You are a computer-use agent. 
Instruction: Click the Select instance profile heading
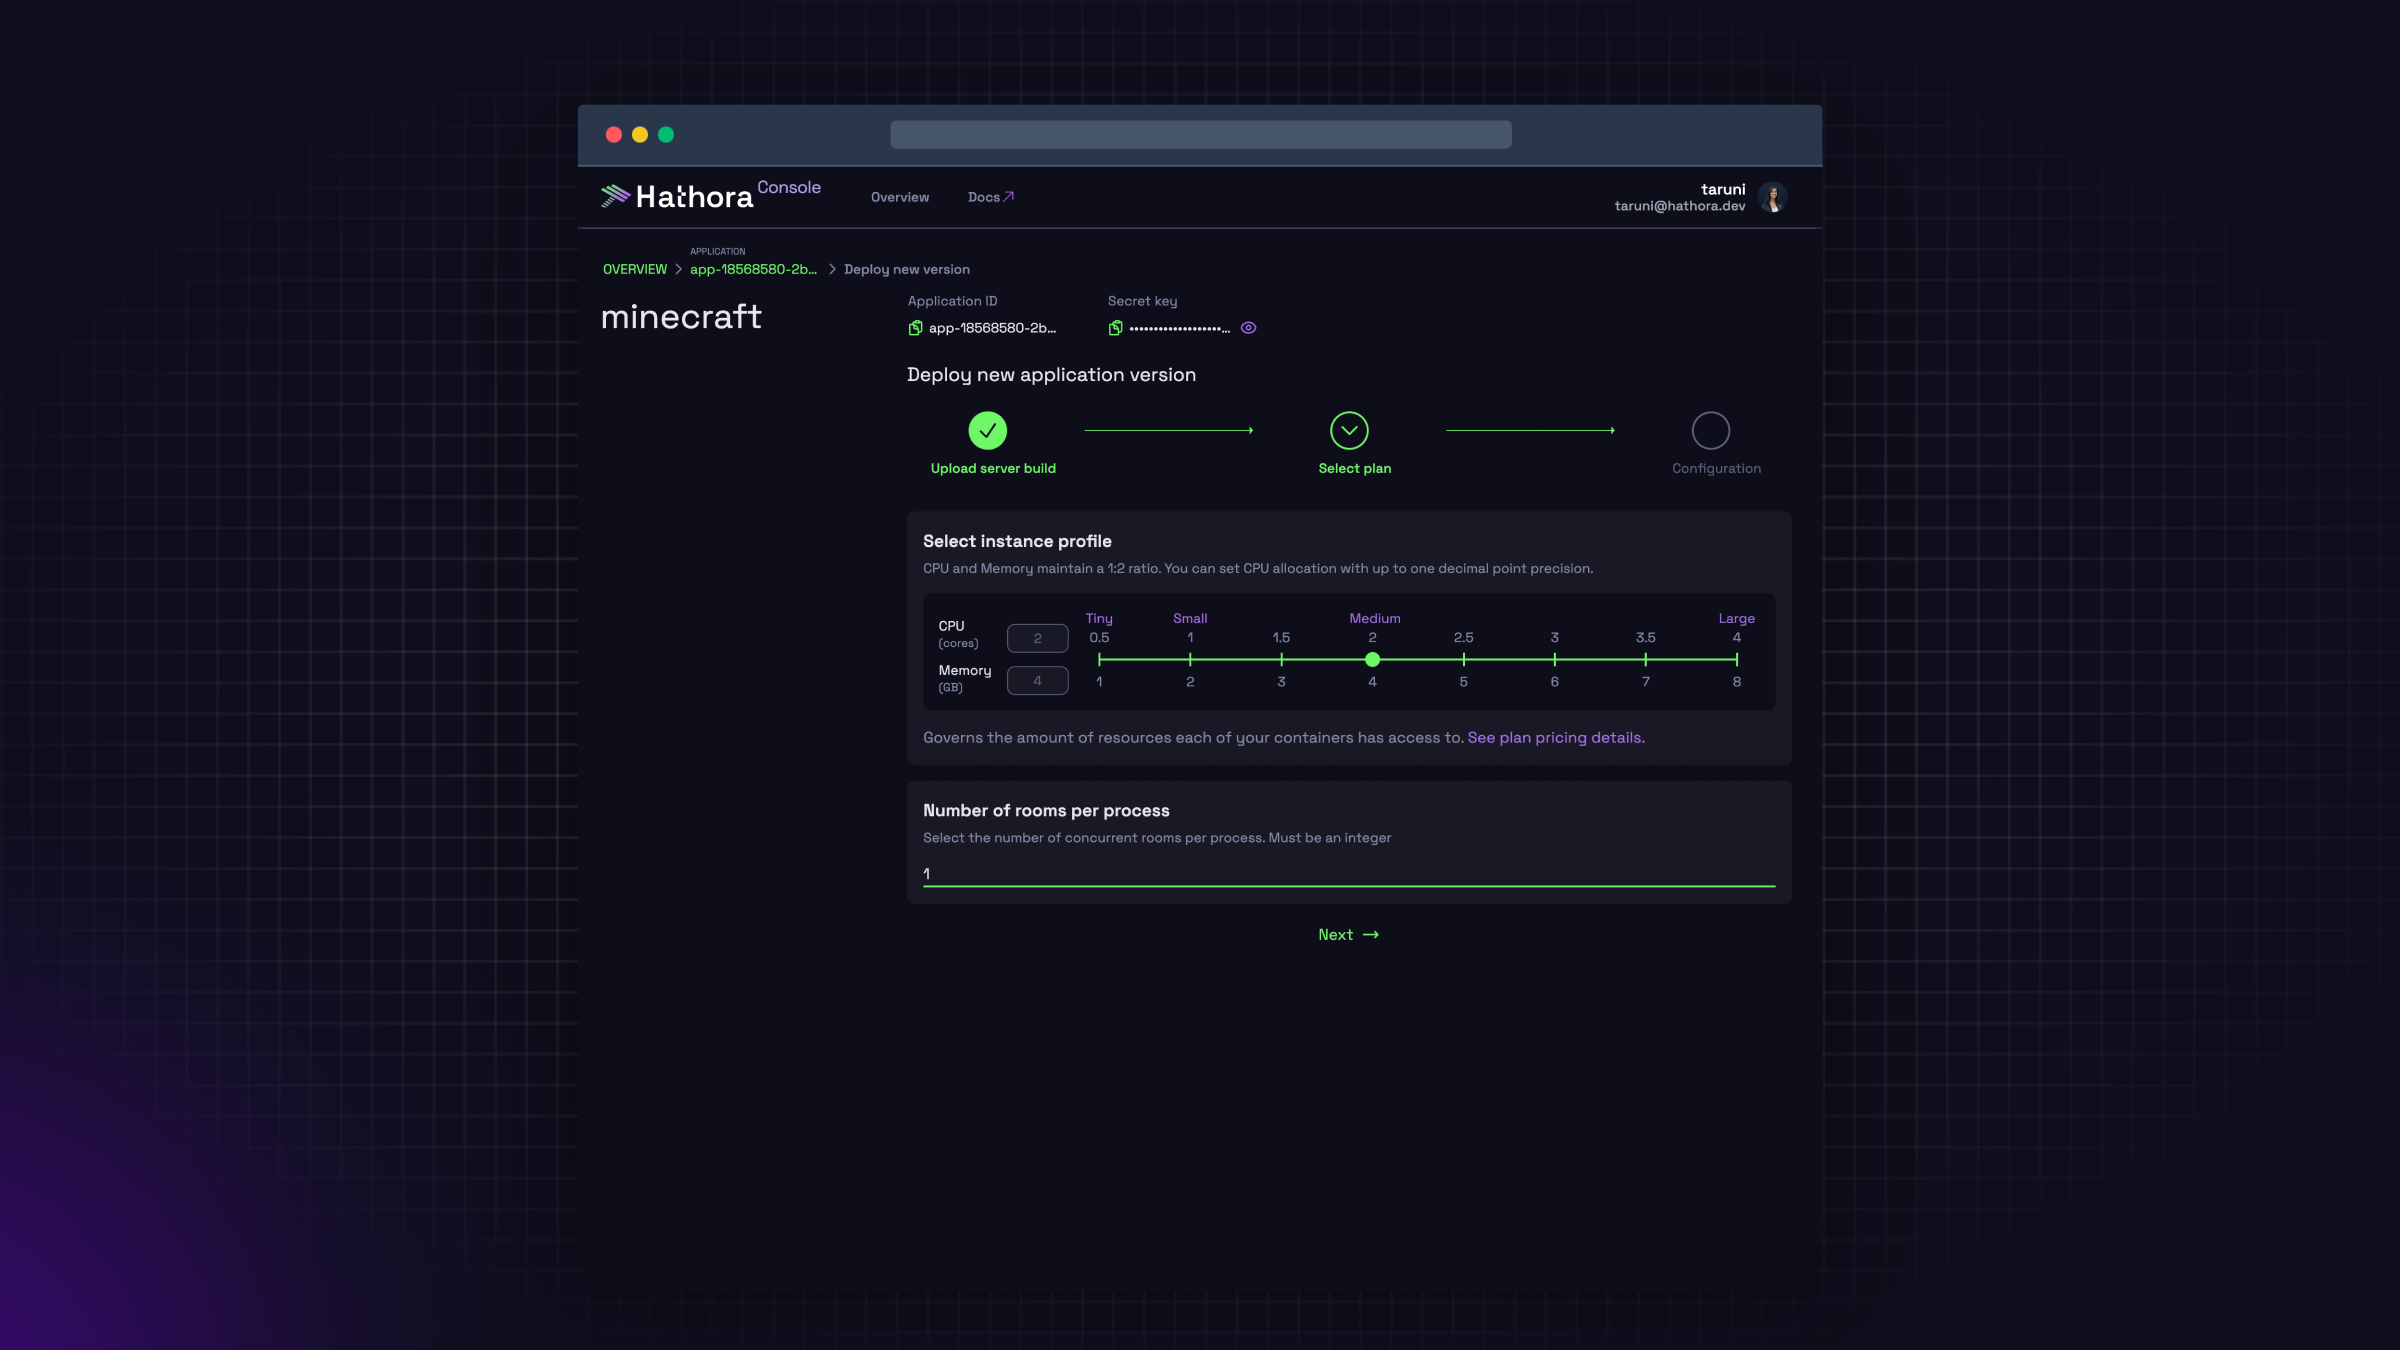1017,541
